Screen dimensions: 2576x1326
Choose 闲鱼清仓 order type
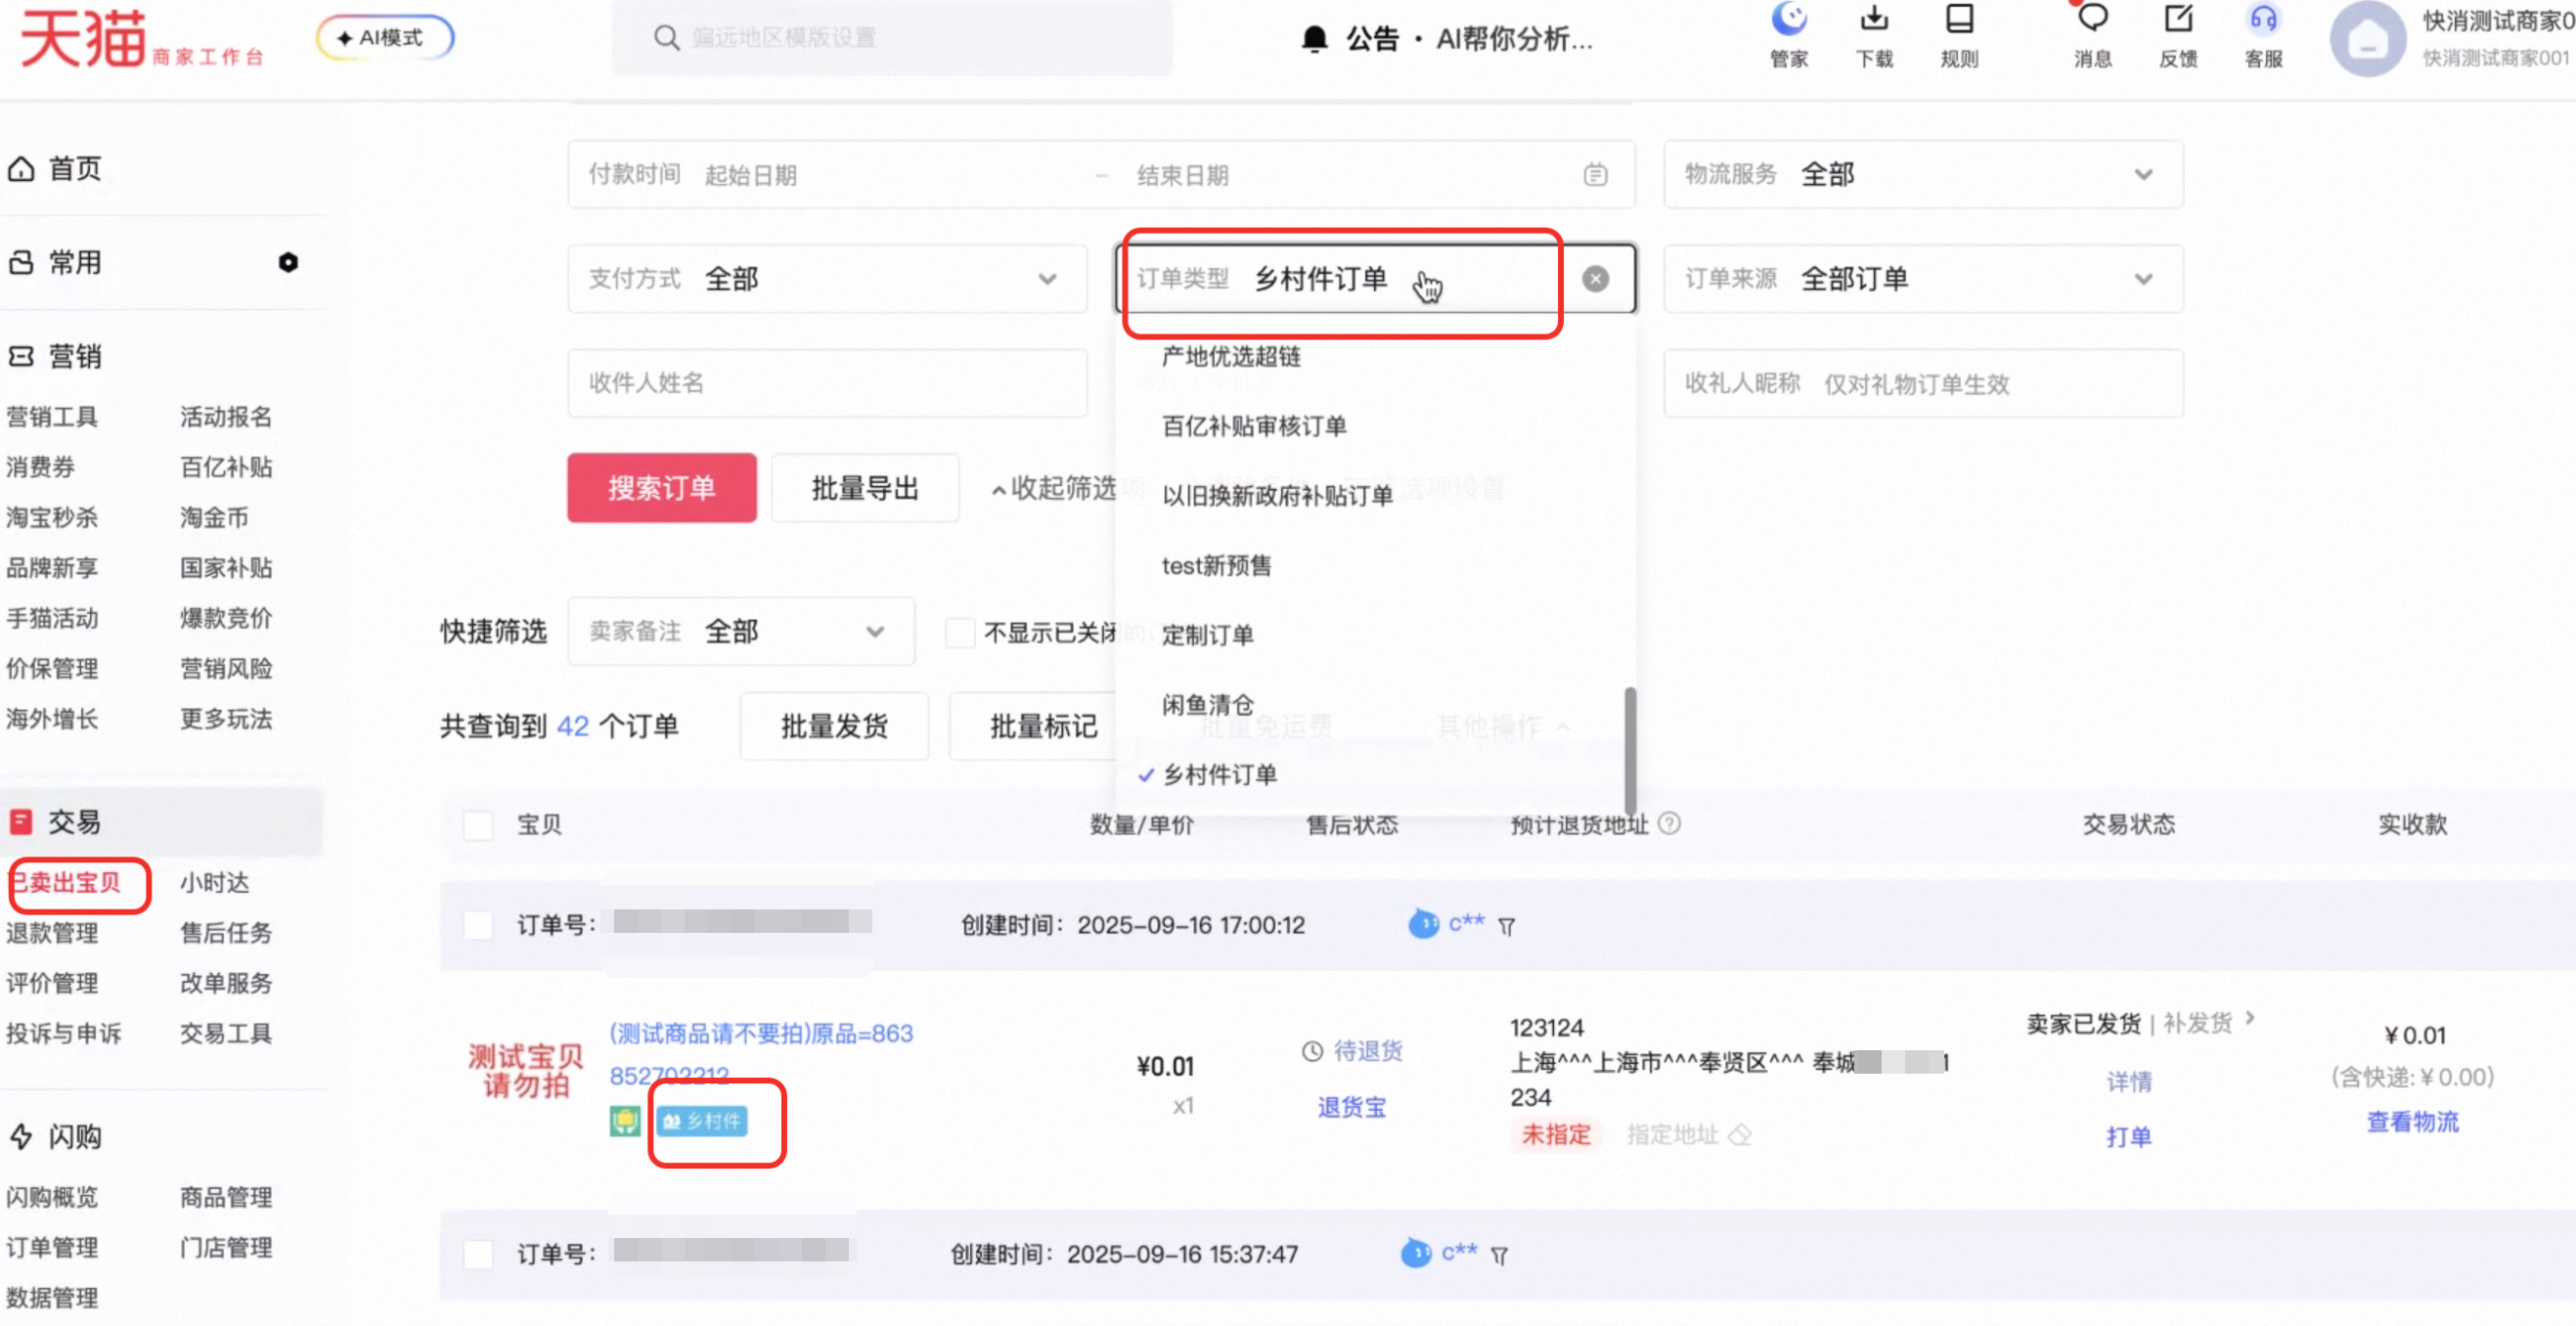(x=1207, y=705)
